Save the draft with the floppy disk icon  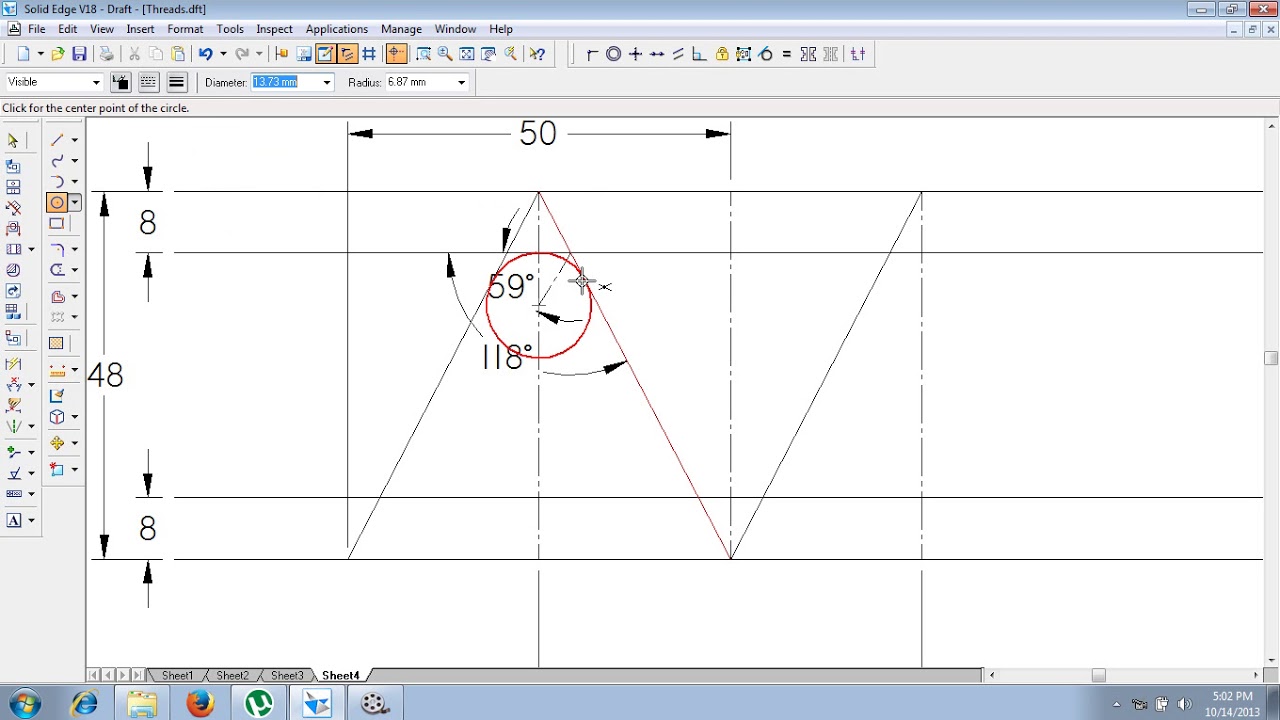point(79,54)
